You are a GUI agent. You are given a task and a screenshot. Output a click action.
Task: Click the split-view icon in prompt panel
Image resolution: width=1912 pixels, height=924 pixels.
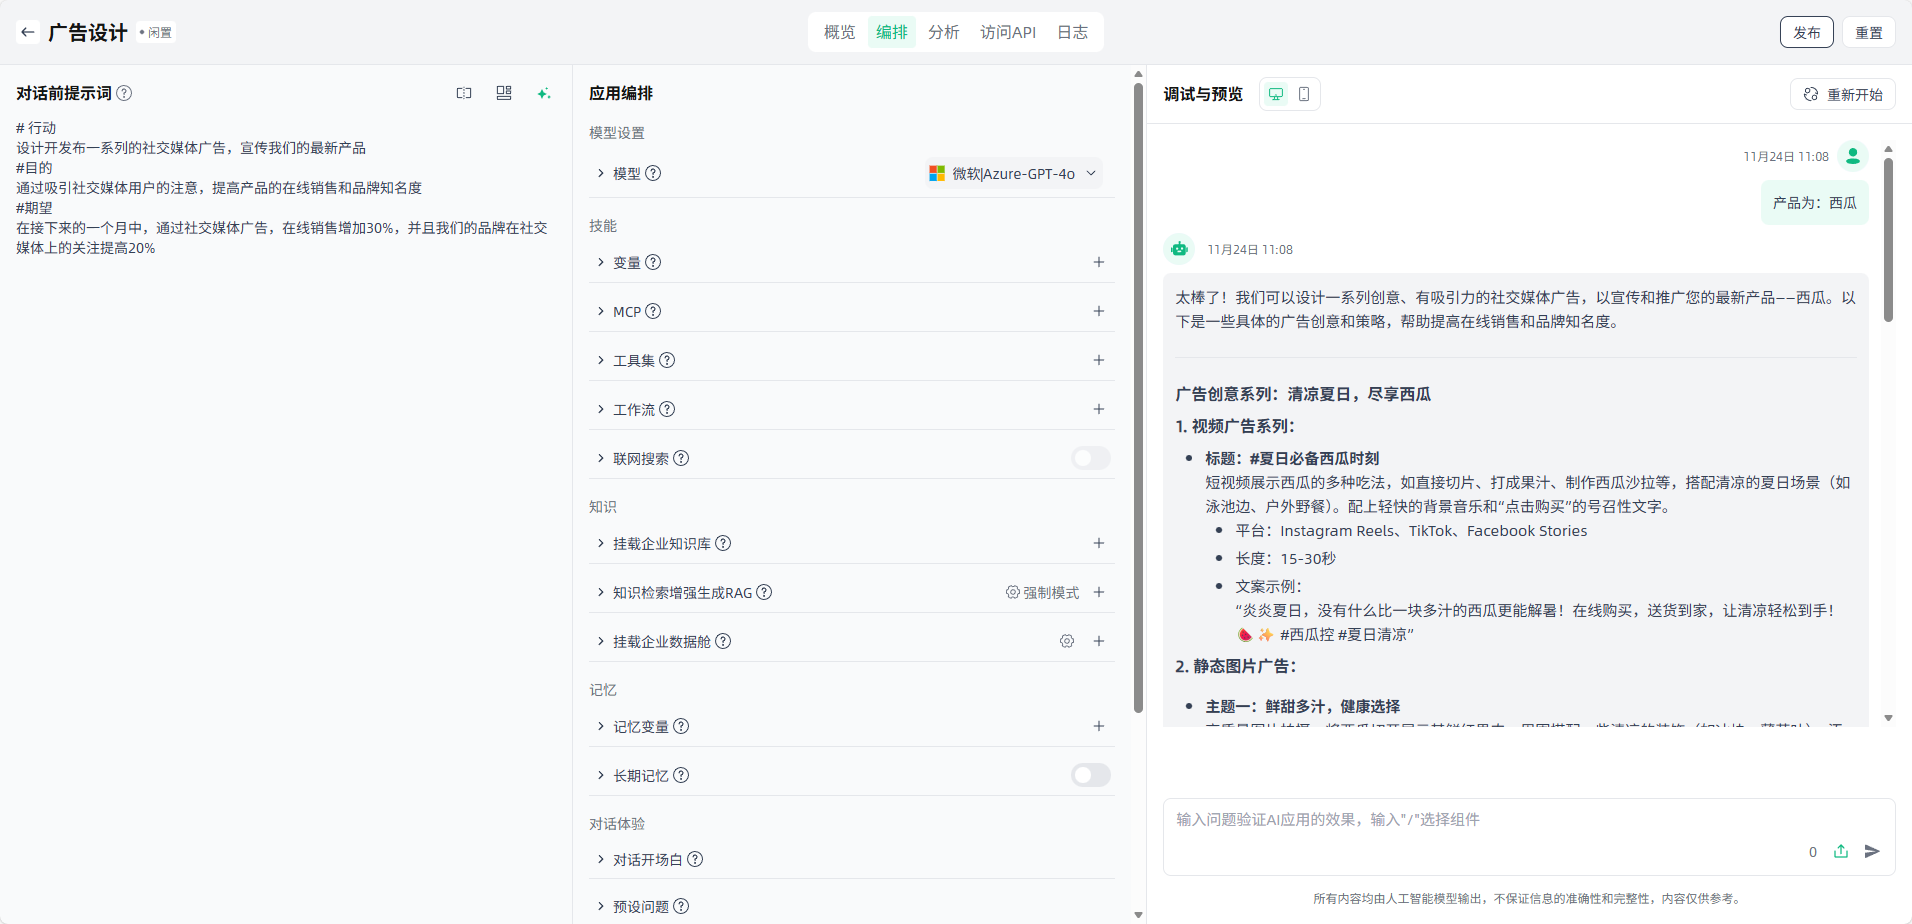pyautogui.click(x=464, y=93)
